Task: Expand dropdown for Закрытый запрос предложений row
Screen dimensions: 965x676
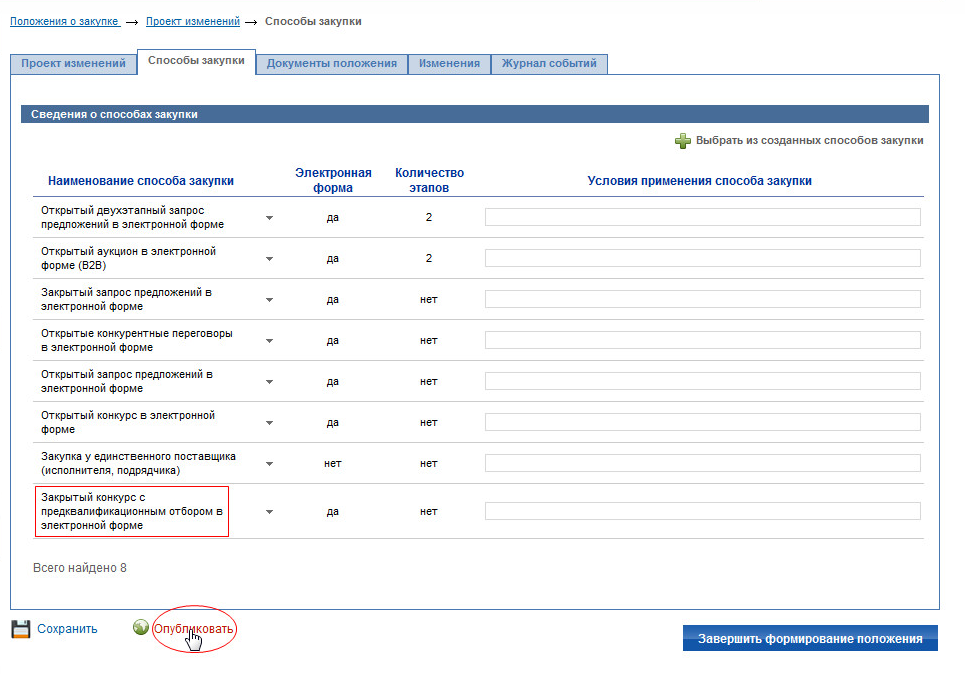Action: pos(269,299)
